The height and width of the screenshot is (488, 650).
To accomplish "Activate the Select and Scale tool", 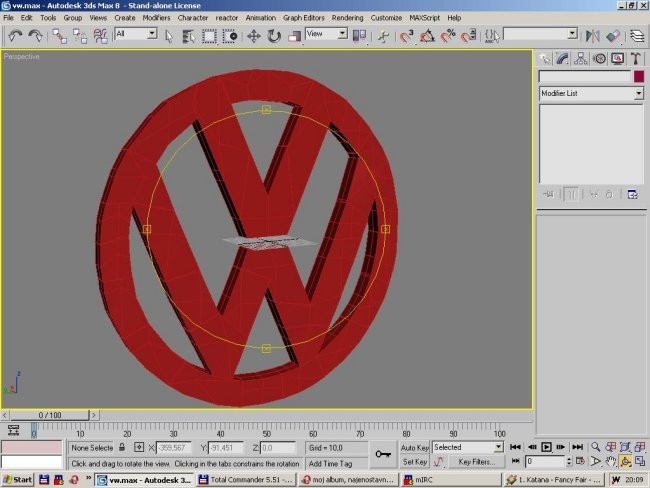I will (x=295, y=36).
